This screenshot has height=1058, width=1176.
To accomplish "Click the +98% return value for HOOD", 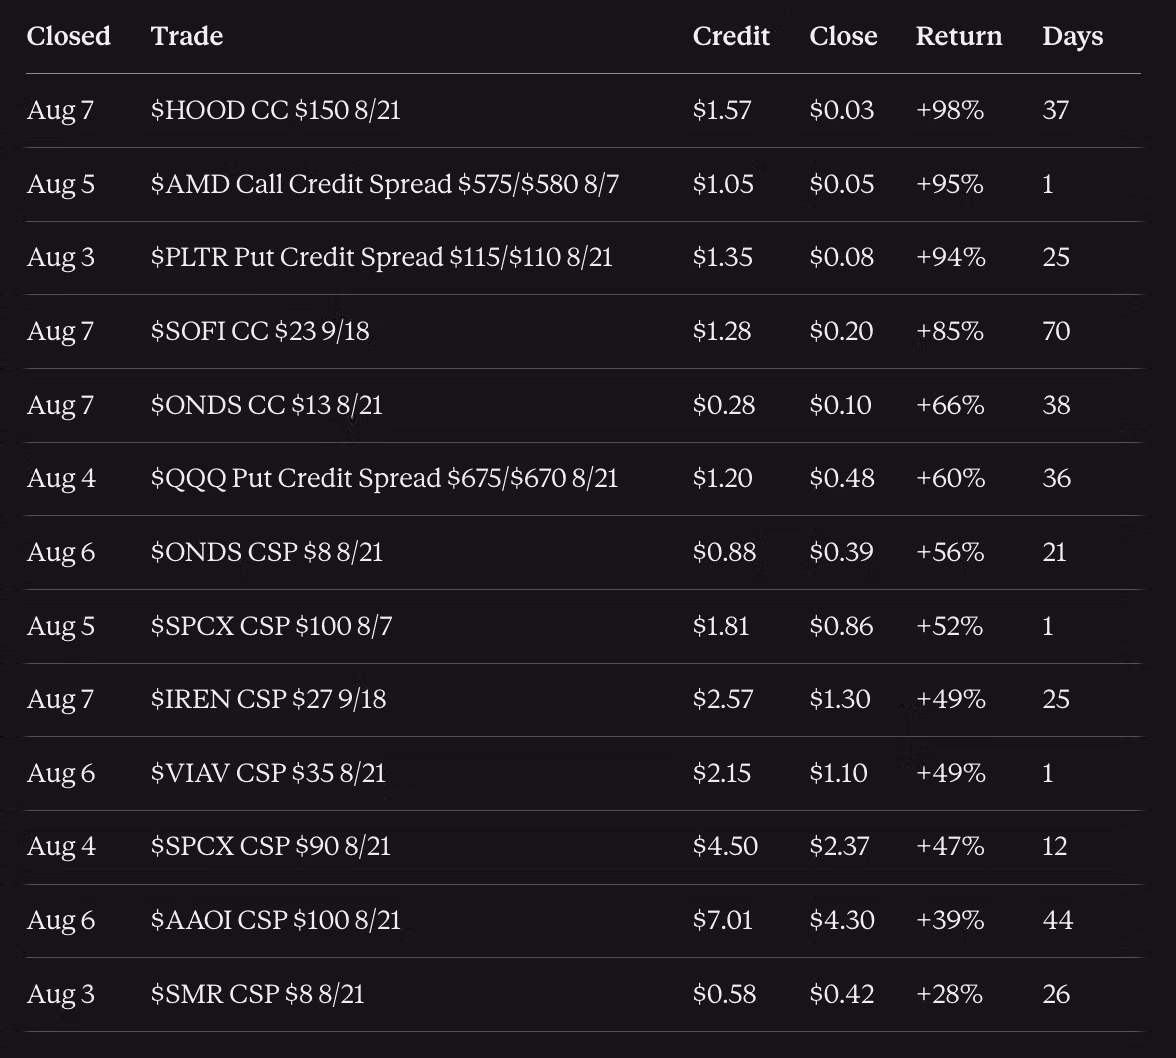I will (950, 110).
